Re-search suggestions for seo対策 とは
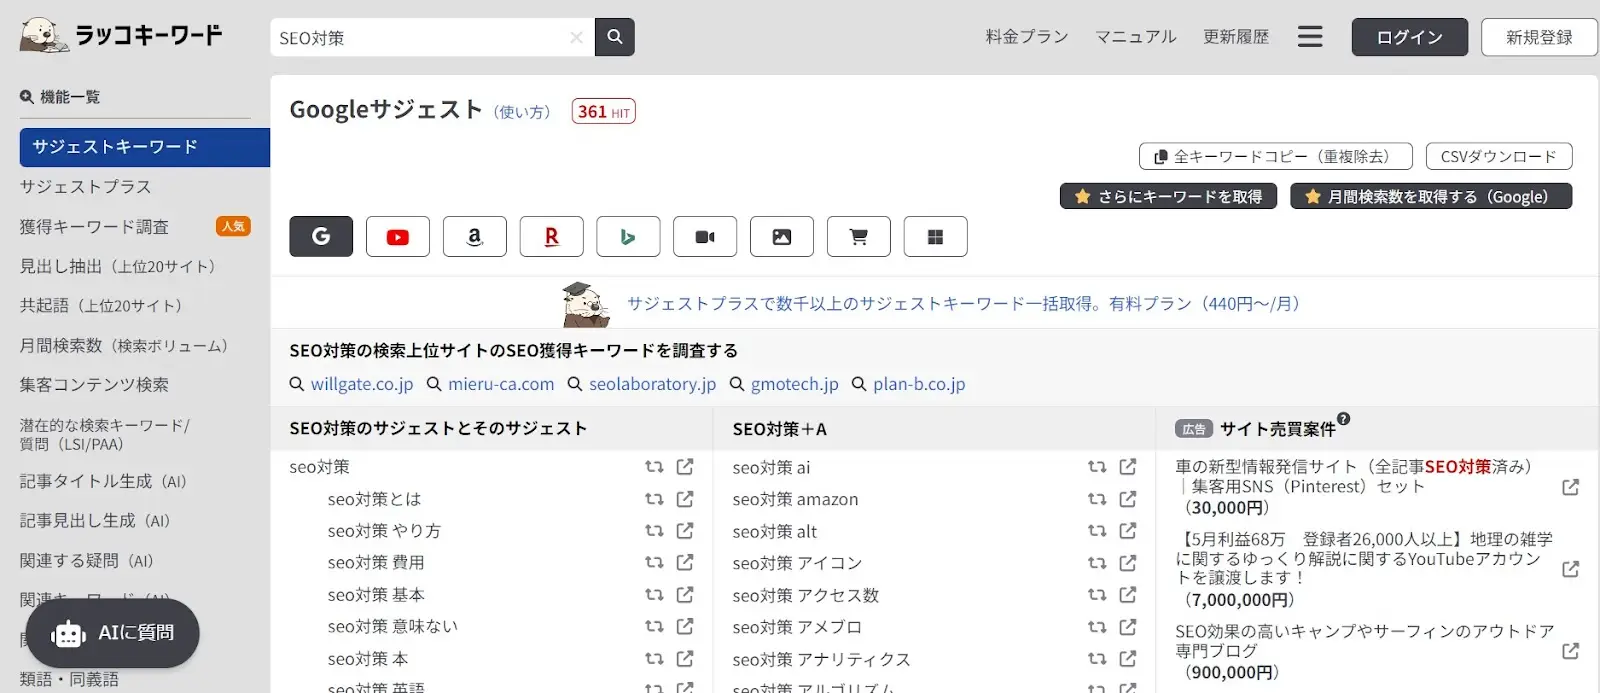1600x693 pixels. [654, 499]
